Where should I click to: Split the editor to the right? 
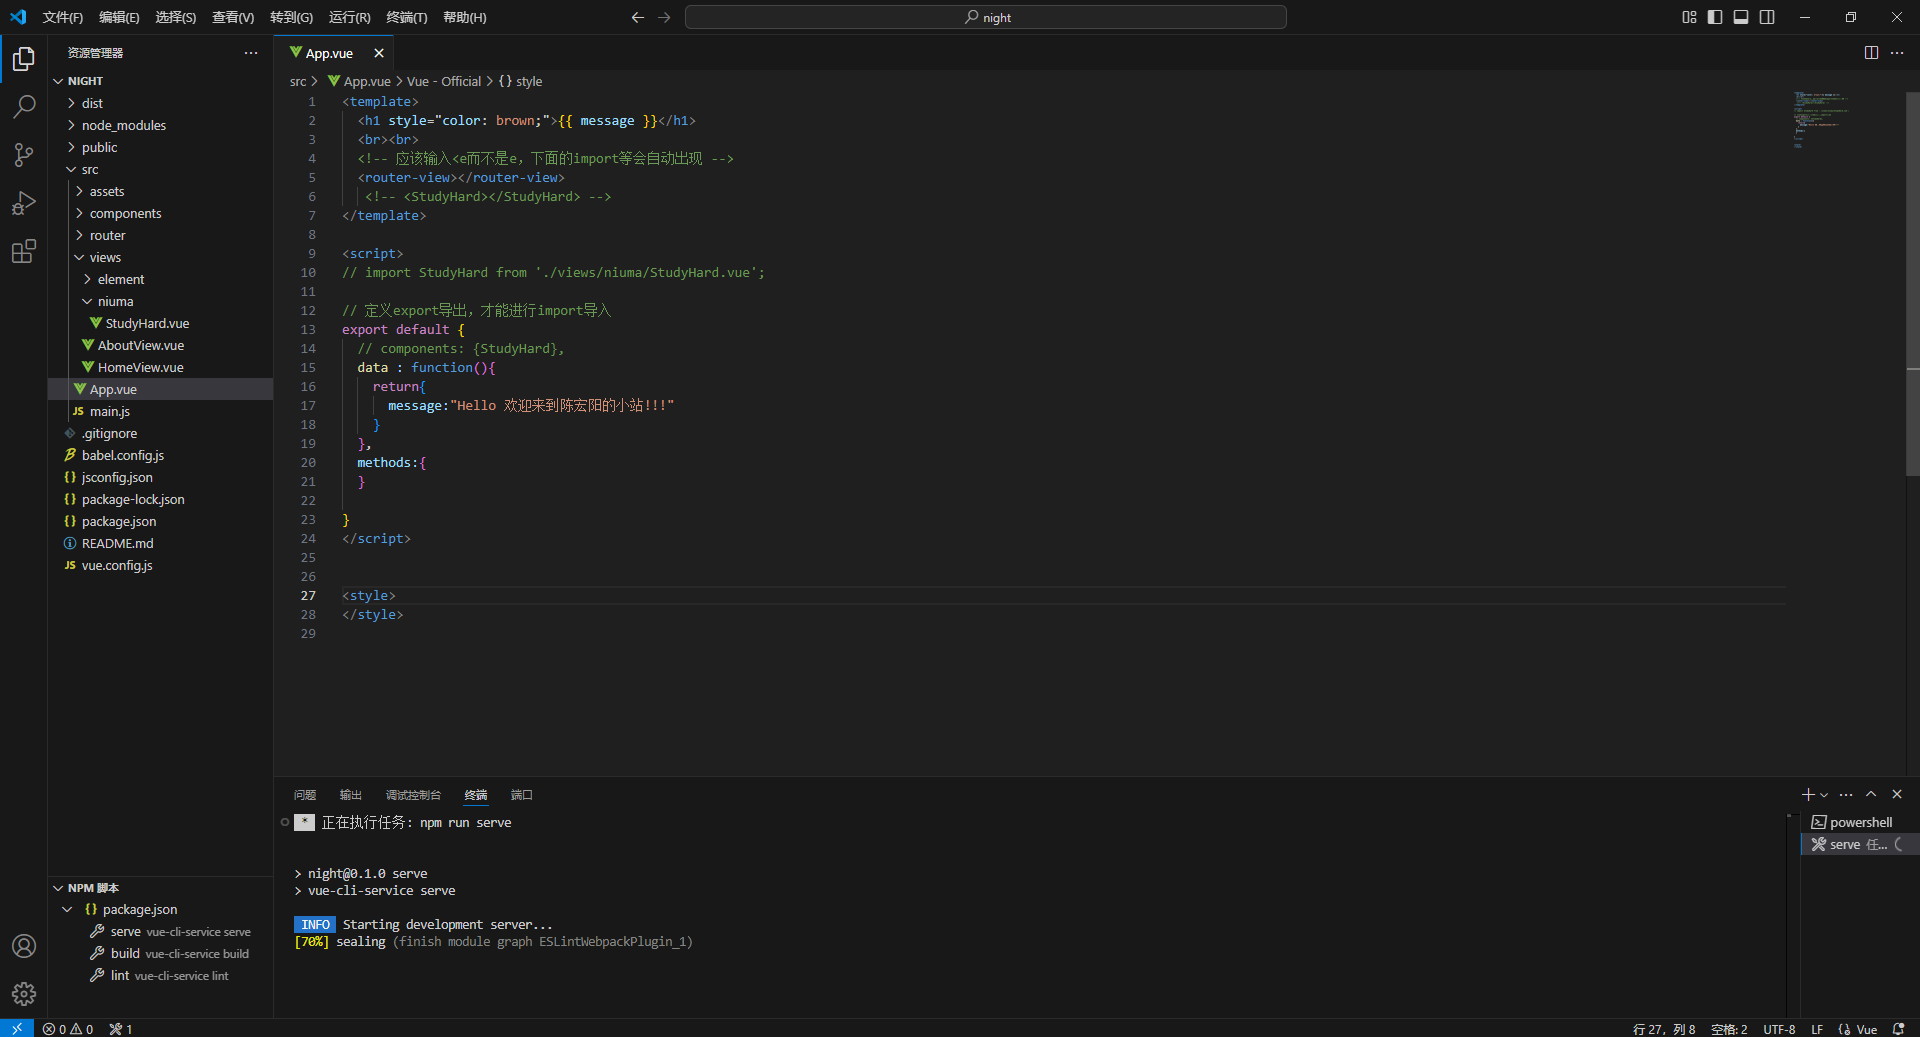tap(1871, 53)
